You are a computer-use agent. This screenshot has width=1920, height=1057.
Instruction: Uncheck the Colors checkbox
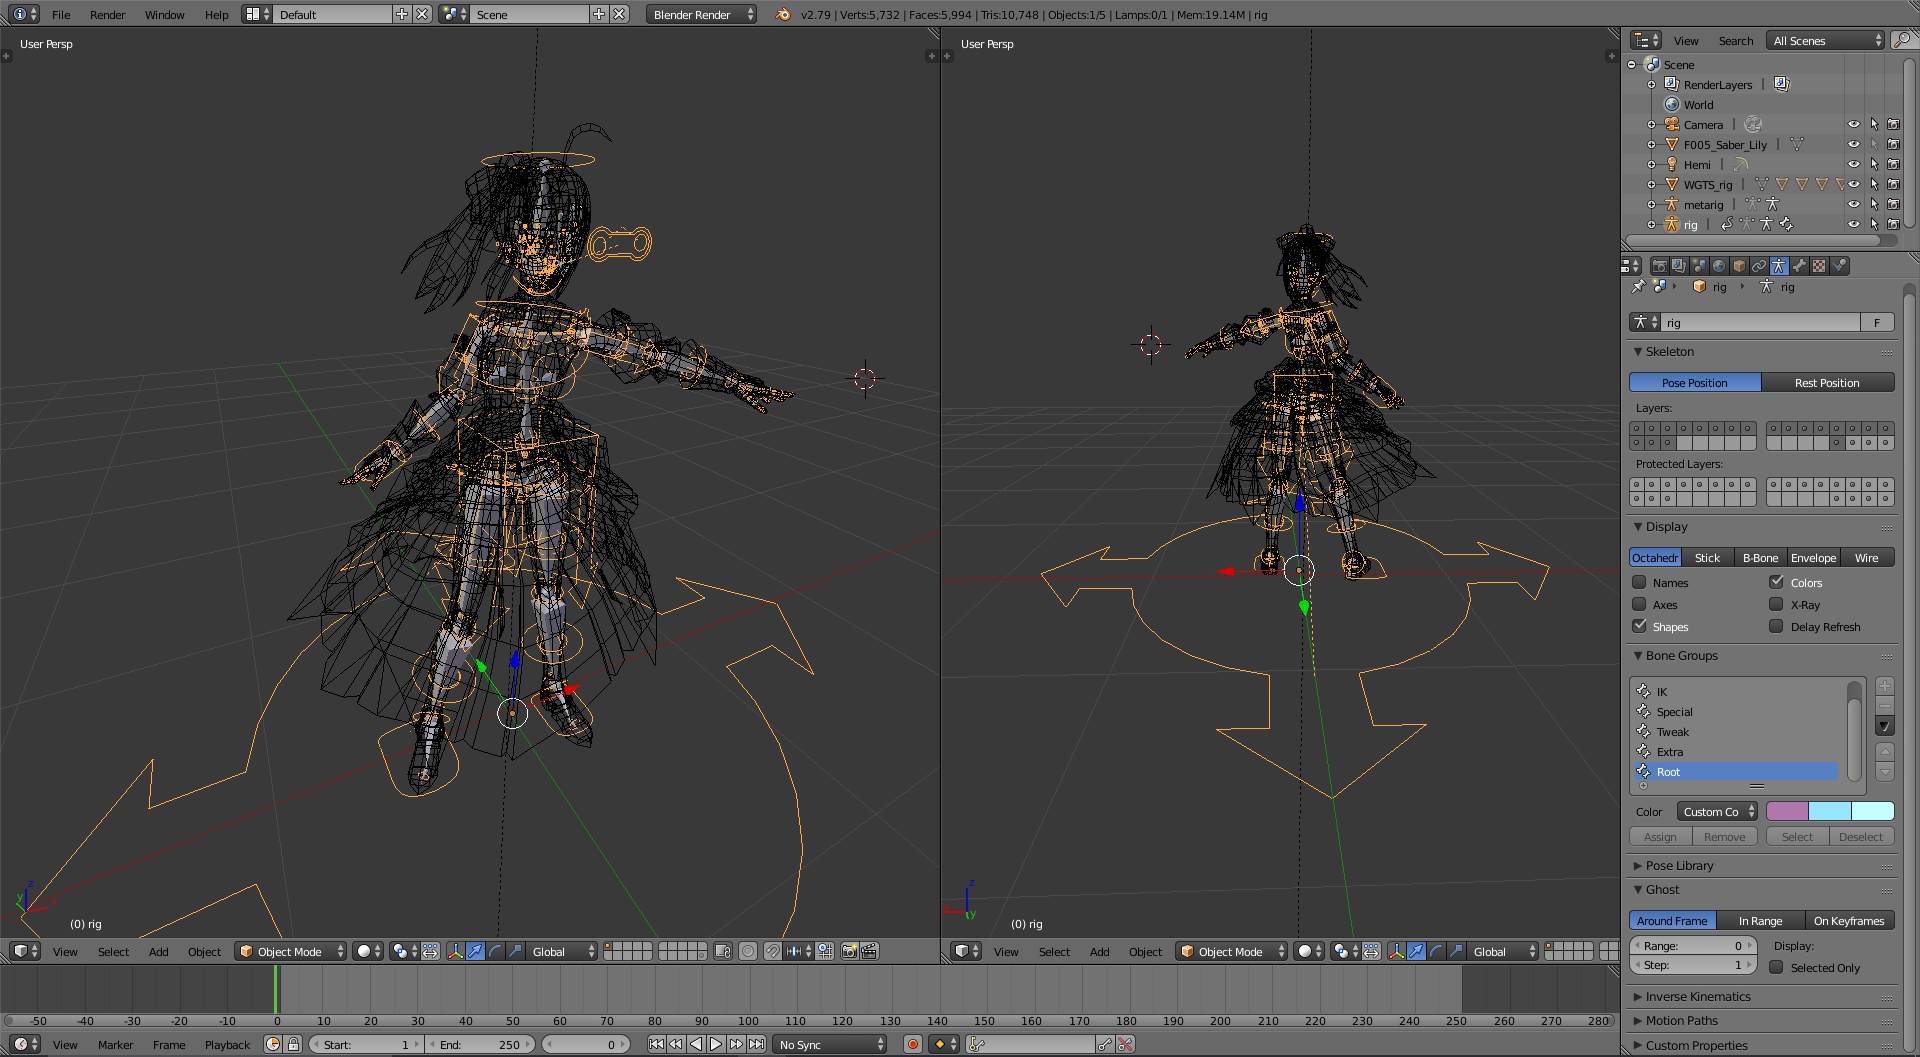click(x=1776, y=582)
